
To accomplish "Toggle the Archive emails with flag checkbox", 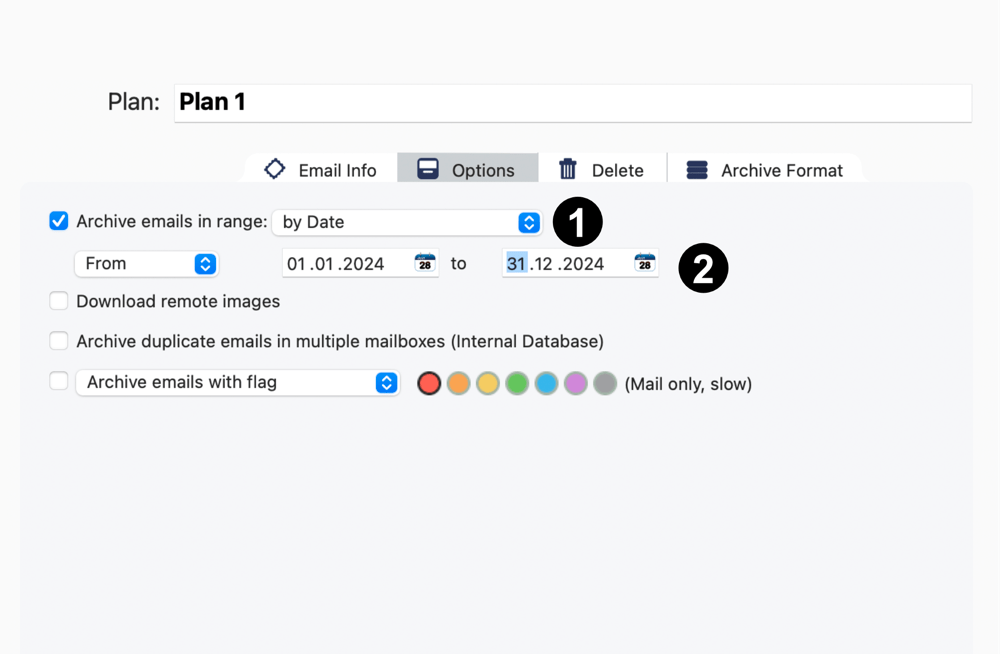I will (x=59, y=381).
